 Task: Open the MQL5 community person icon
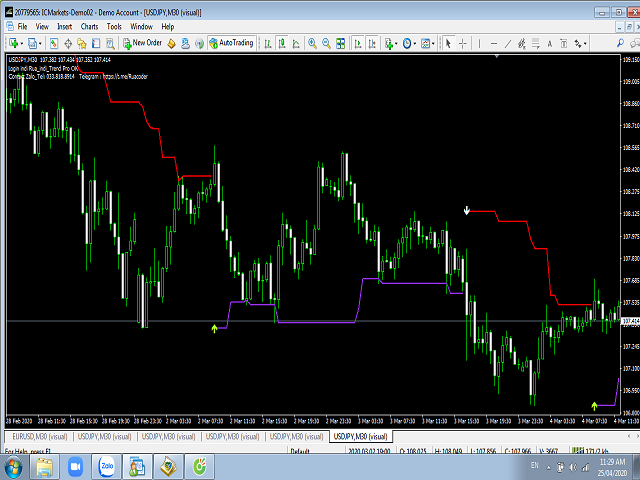tap(185, 43)
